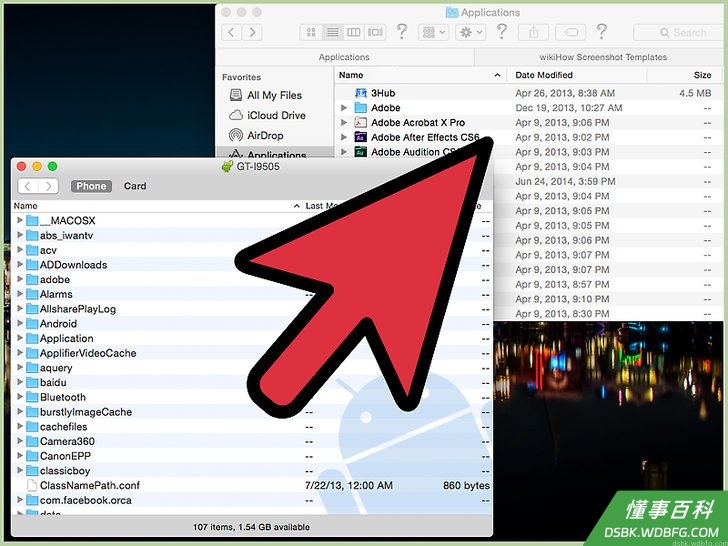Select the Adobe Audition icon
This screenshot has width=728, height=546.
click(361, 152)
